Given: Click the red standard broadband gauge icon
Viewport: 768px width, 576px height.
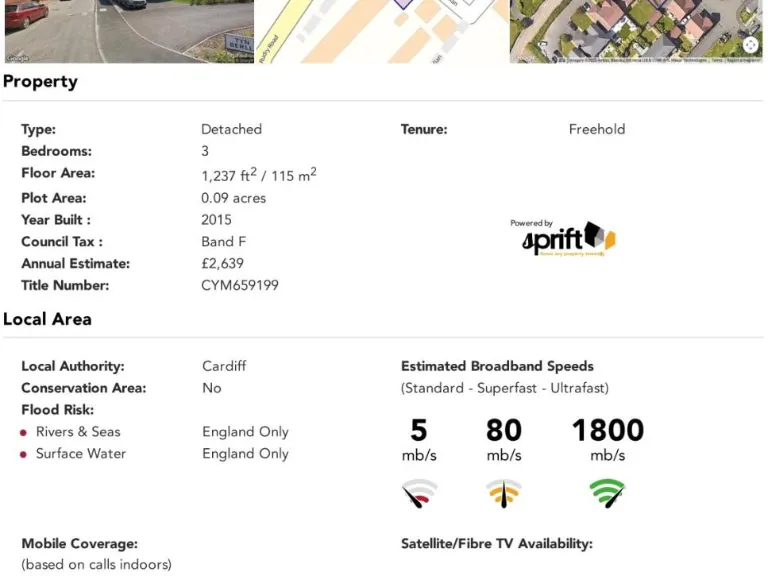Looking at the screenshot, I should (419, 493).
